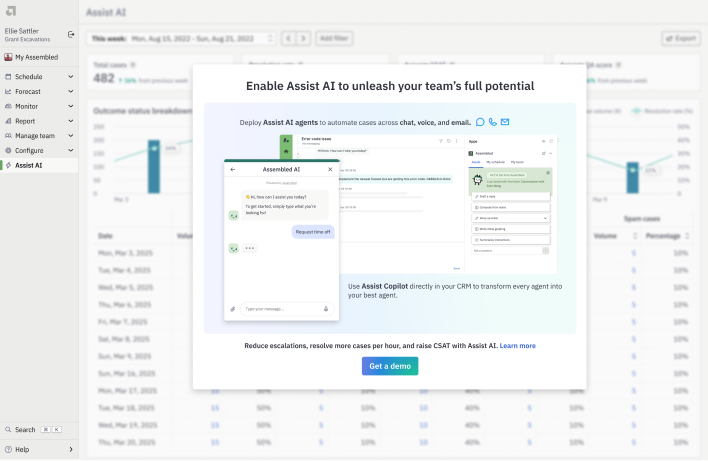This screenshot has width=708, height=461.
Task: Click the email envelope channel icon
Action: pos(505,122)
